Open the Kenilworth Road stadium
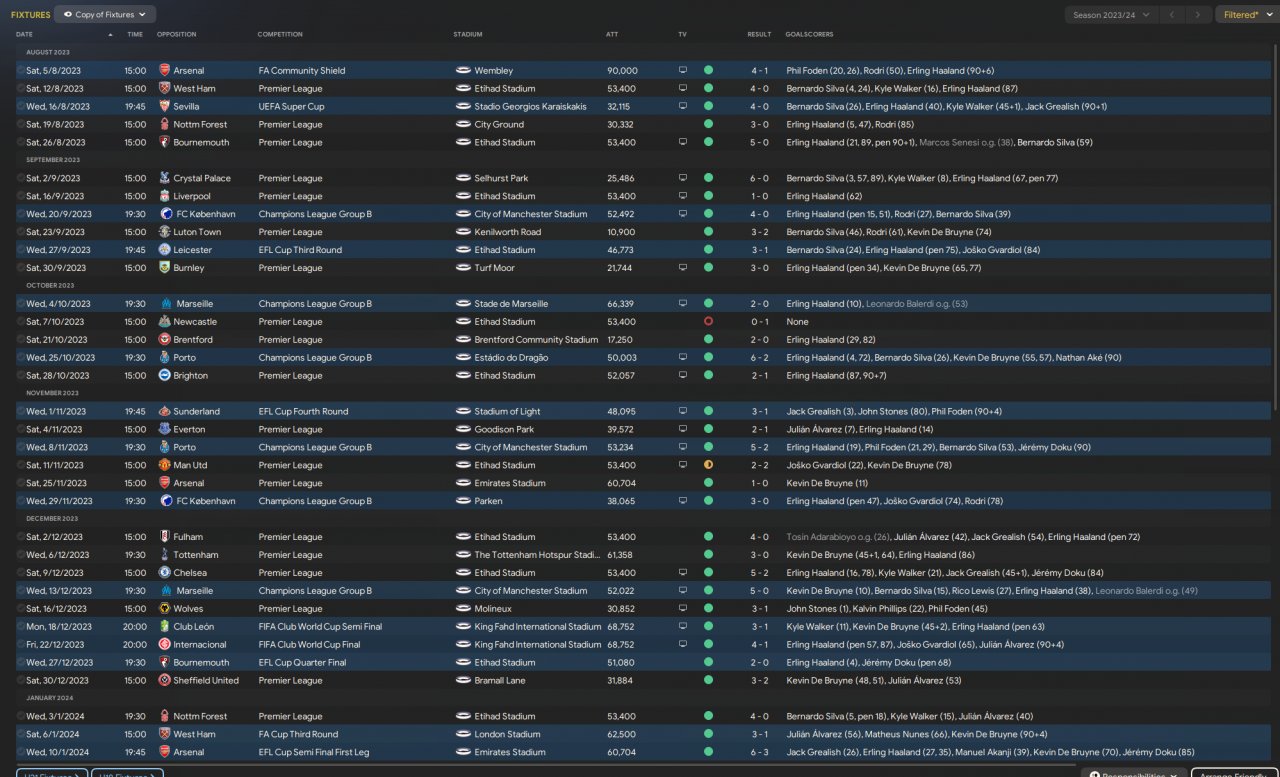 point(508,232)
